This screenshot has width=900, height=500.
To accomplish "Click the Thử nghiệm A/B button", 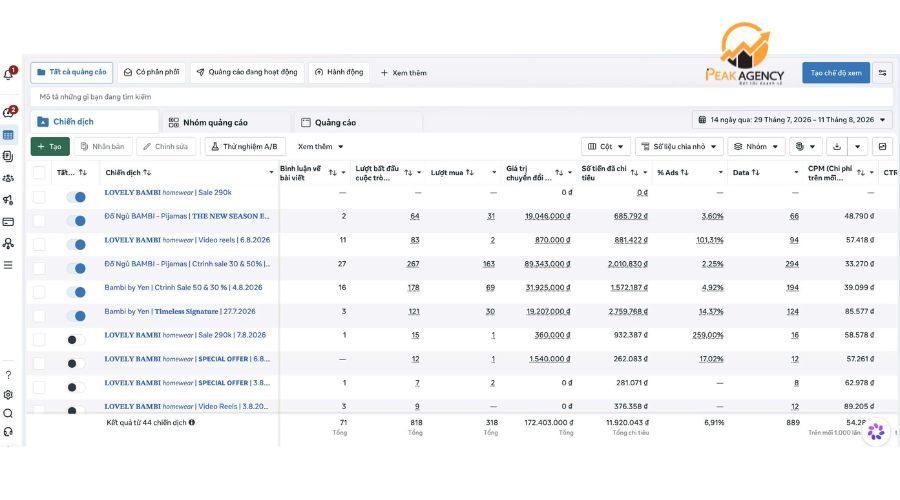I will (x=244, y=146).
